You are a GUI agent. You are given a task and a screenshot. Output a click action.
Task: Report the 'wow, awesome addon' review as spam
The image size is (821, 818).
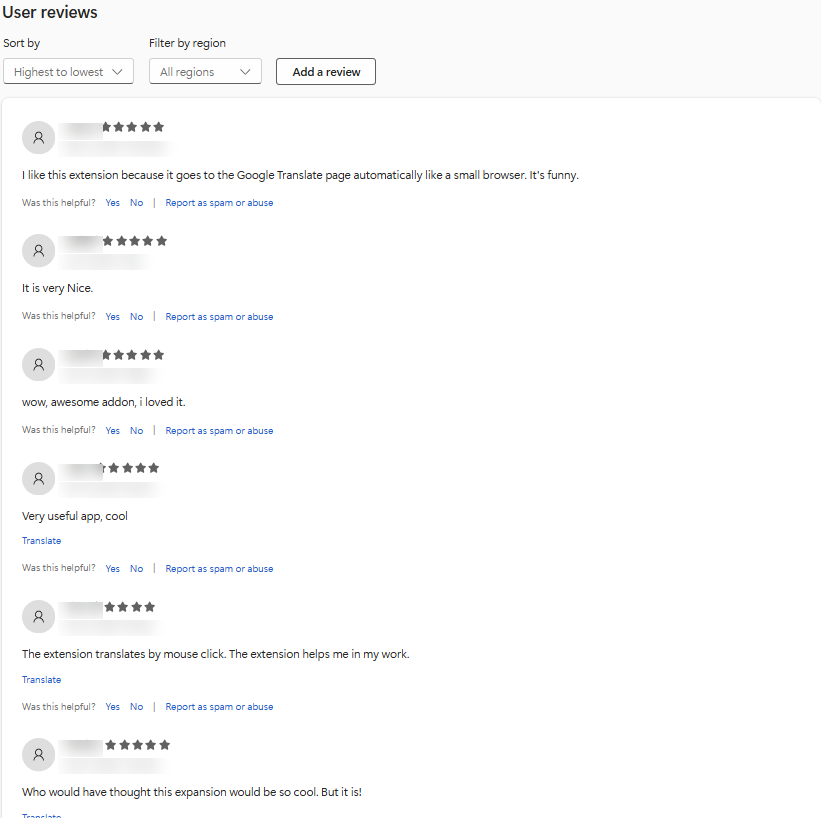[219, 430]
